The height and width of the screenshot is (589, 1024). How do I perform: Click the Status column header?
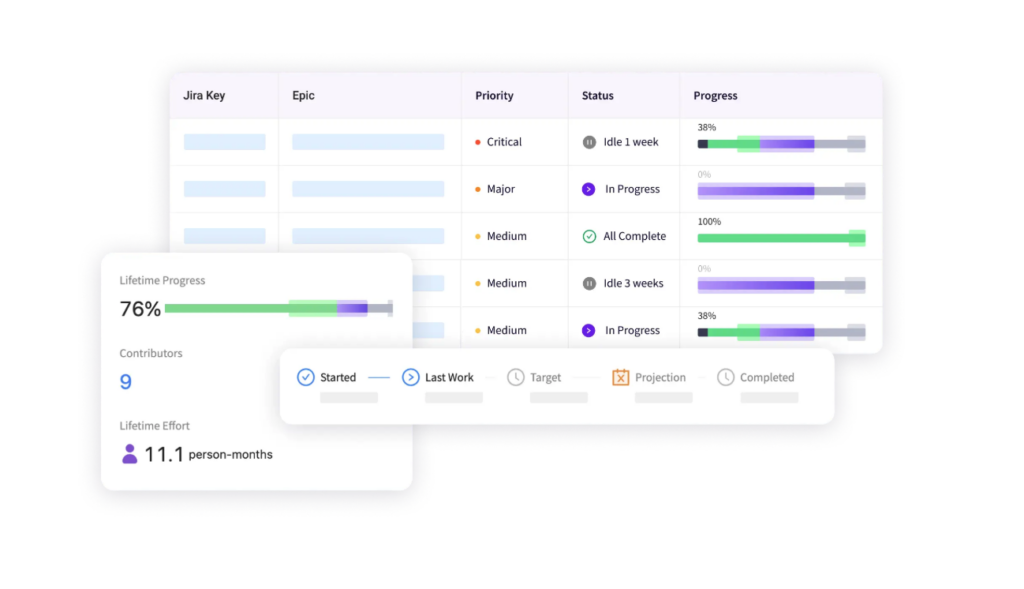click(x=598, y=96)
